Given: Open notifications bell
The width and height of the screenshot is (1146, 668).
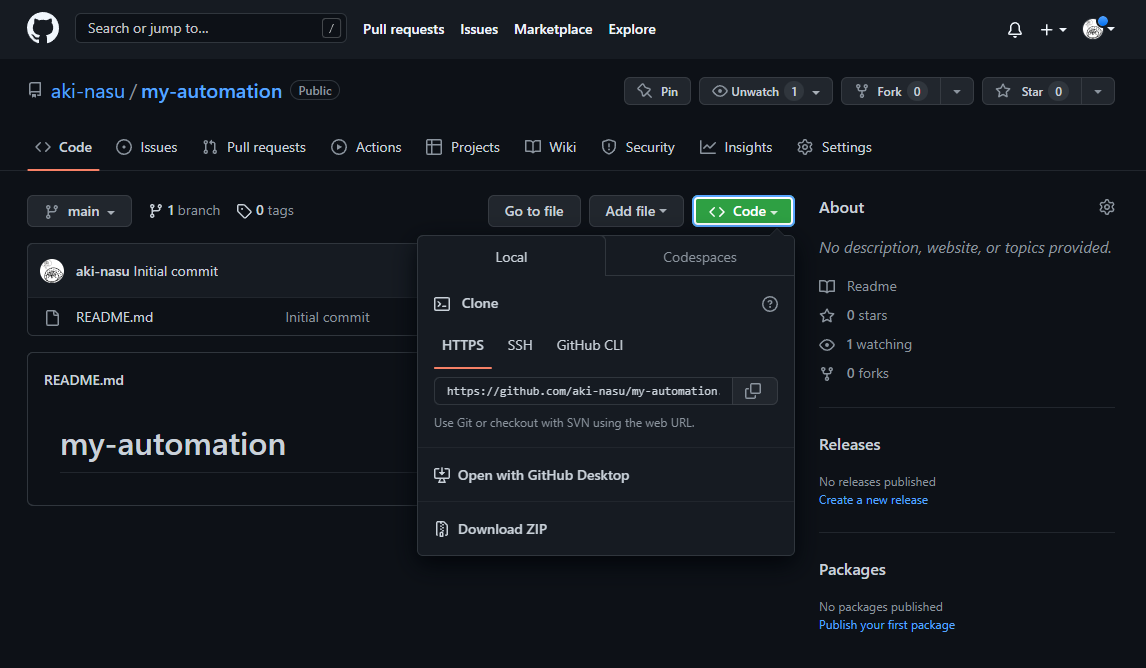Looking at the screenshot, I should (1014, 29).
